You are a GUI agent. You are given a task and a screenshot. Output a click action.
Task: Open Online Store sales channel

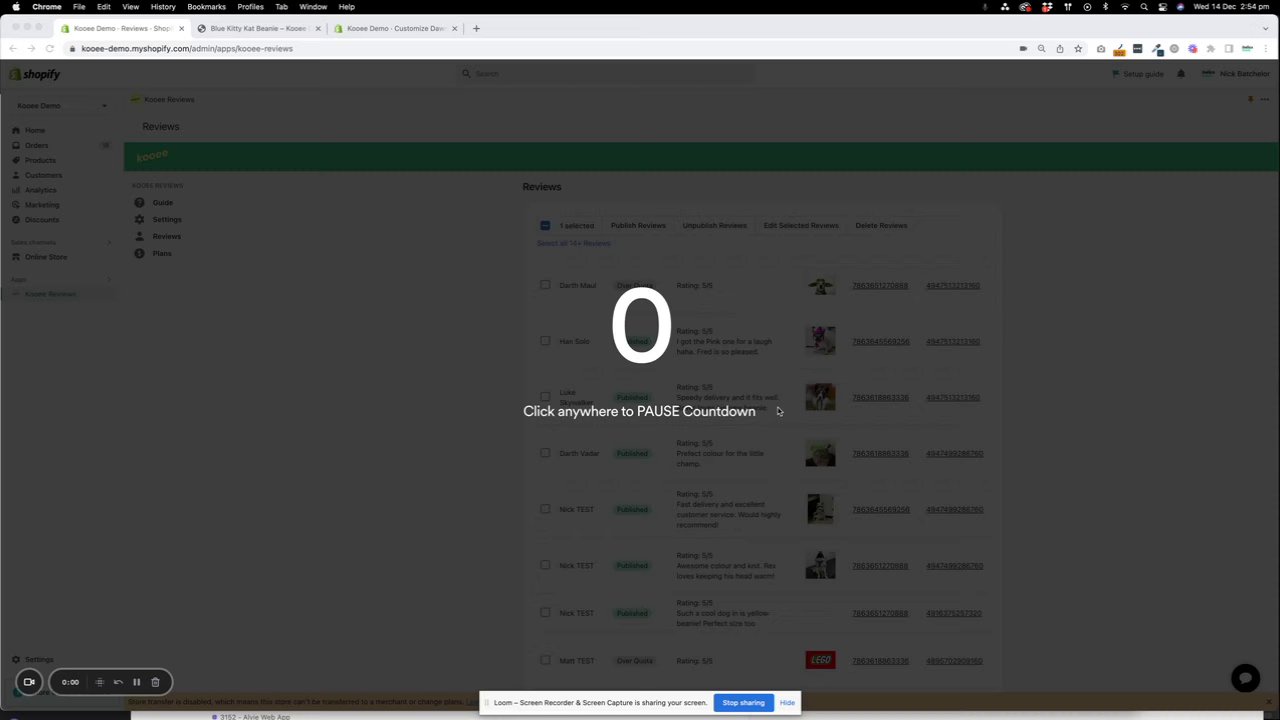tap(46, 257)
